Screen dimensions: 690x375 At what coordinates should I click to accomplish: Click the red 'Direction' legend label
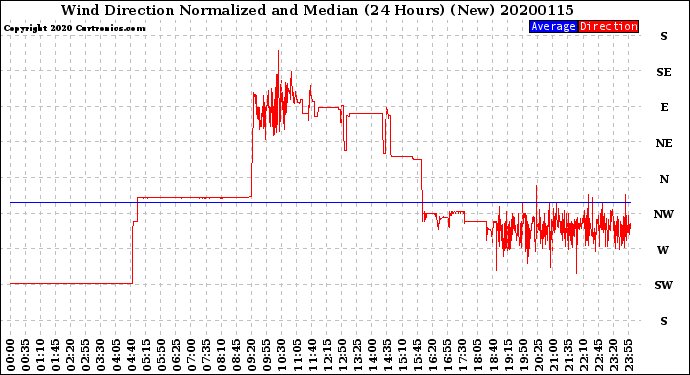[x=608, y=26]
